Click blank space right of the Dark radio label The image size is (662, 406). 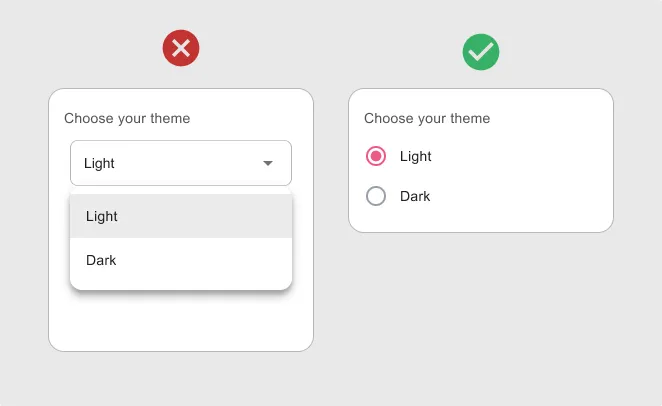point(520,196)
